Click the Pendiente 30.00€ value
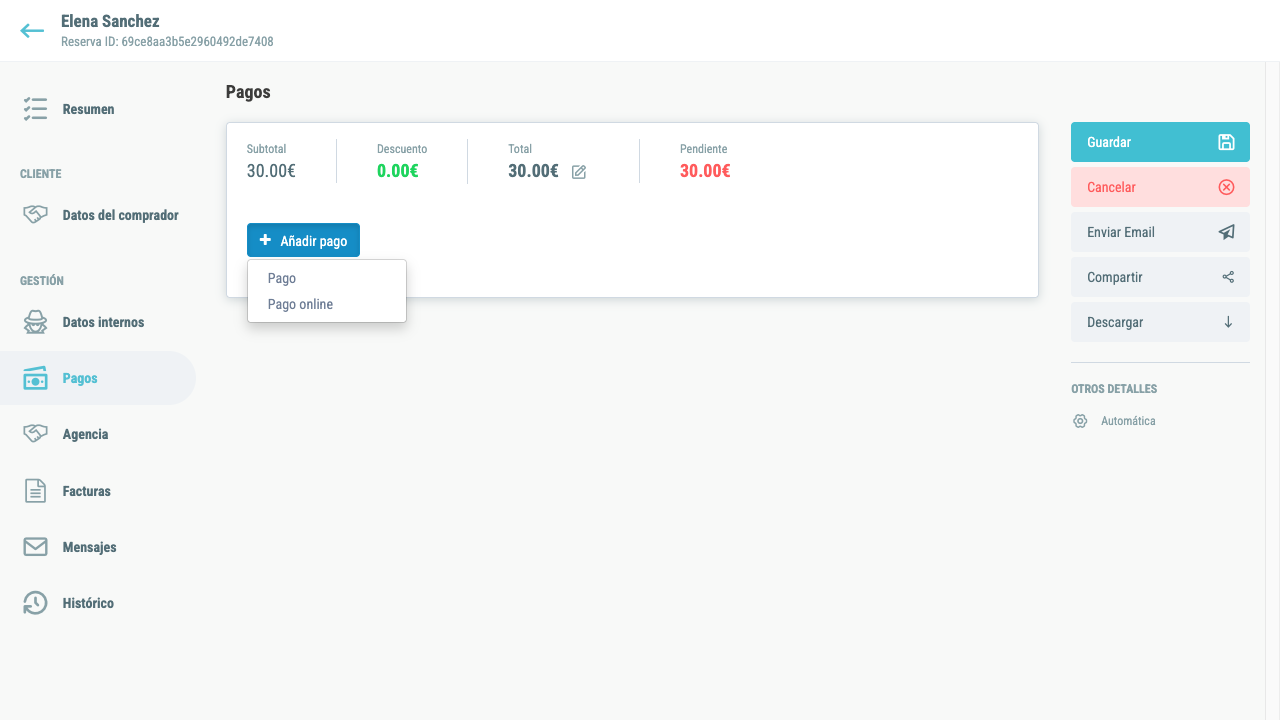 click(705, 171)
